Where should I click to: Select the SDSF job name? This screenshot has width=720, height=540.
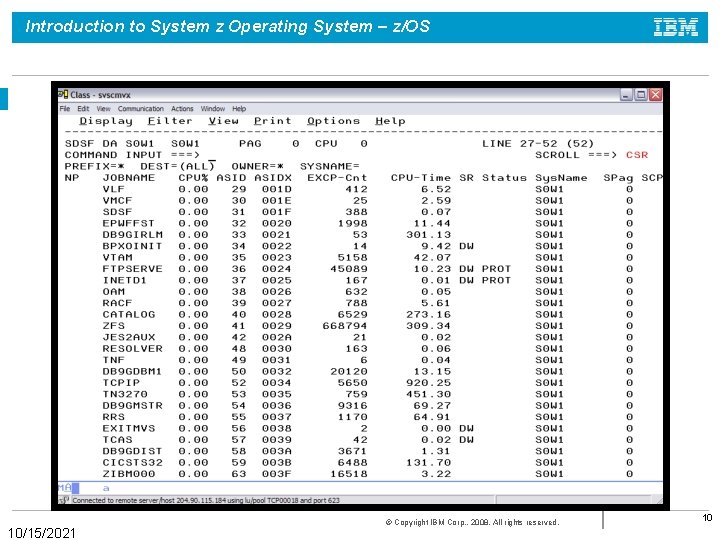117,212
